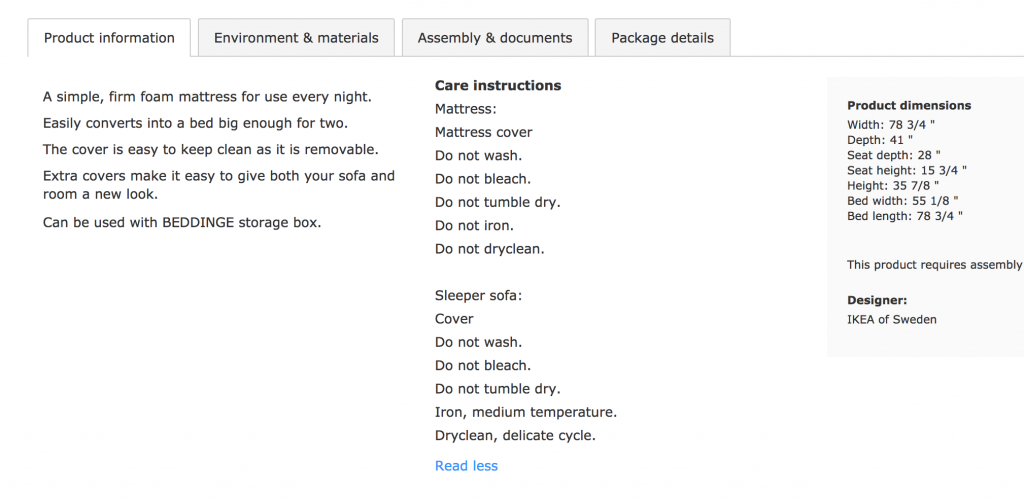The width and height of the screenshot is (1024, 501).
Task: Click the 'Do not dryclean.' line
Action: tap(489, 249)
